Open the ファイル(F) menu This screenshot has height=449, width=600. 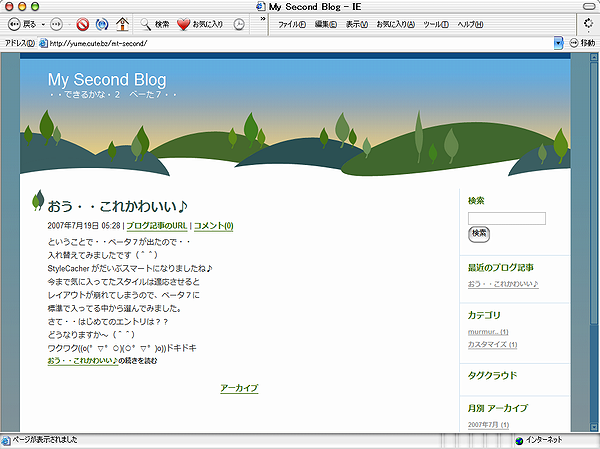tap(291, 24)
